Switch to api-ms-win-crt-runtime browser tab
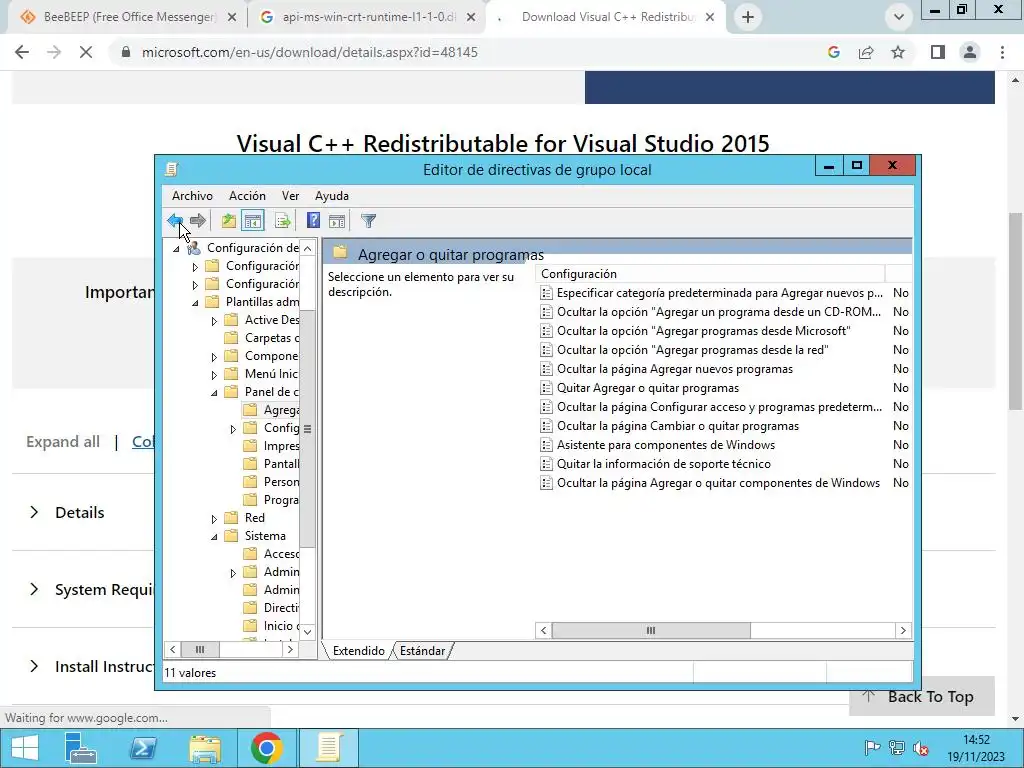The height and width of the screenshot is (768, 1024). pyautogui.click(x=368, y=17)
